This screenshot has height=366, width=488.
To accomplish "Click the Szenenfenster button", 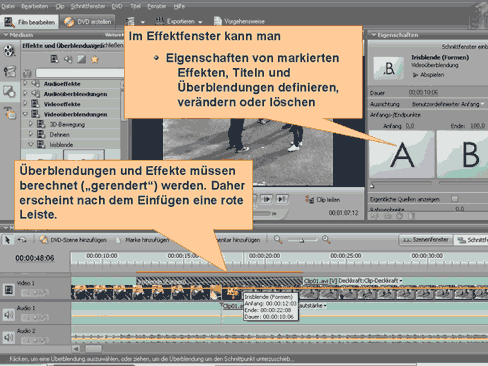I will (x=425, y=240).
